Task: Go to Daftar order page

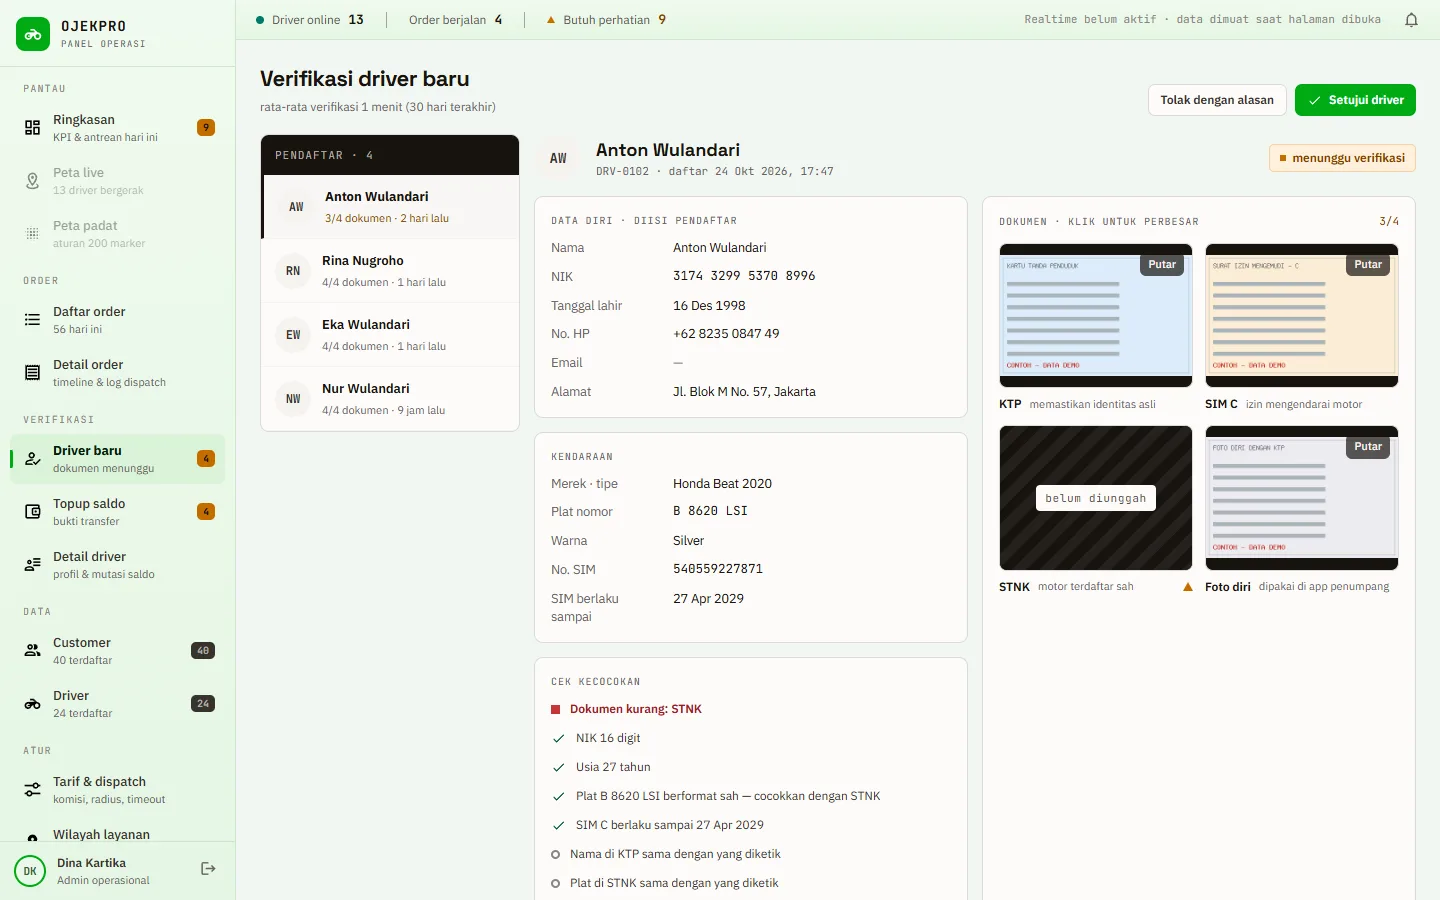Action: tap(118, 320)
